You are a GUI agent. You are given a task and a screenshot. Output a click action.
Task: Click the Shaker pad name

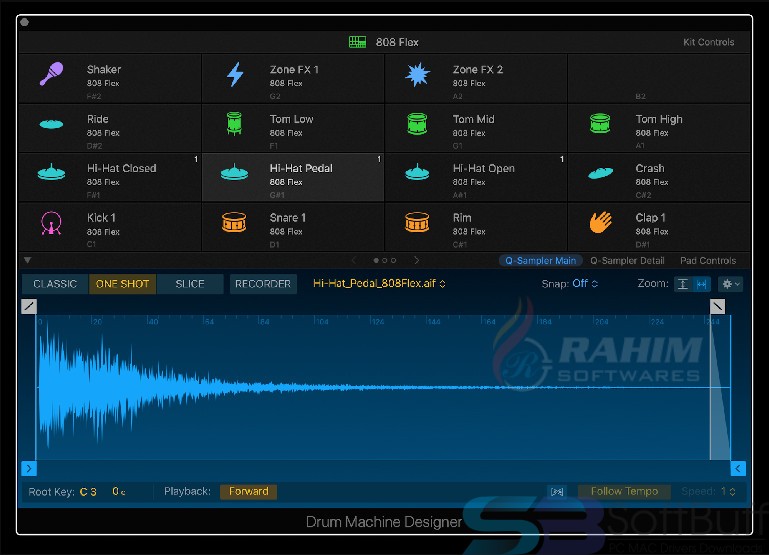(104, 70)
